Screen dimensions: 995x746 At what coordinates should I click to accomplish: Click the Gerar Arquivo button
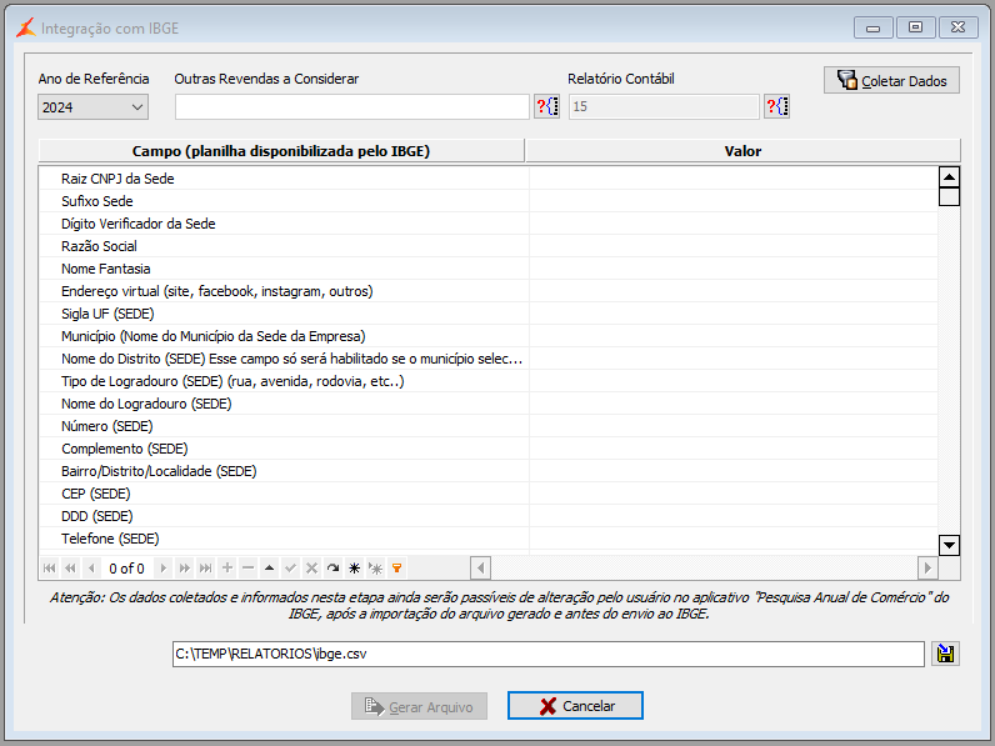coord(419,706)
